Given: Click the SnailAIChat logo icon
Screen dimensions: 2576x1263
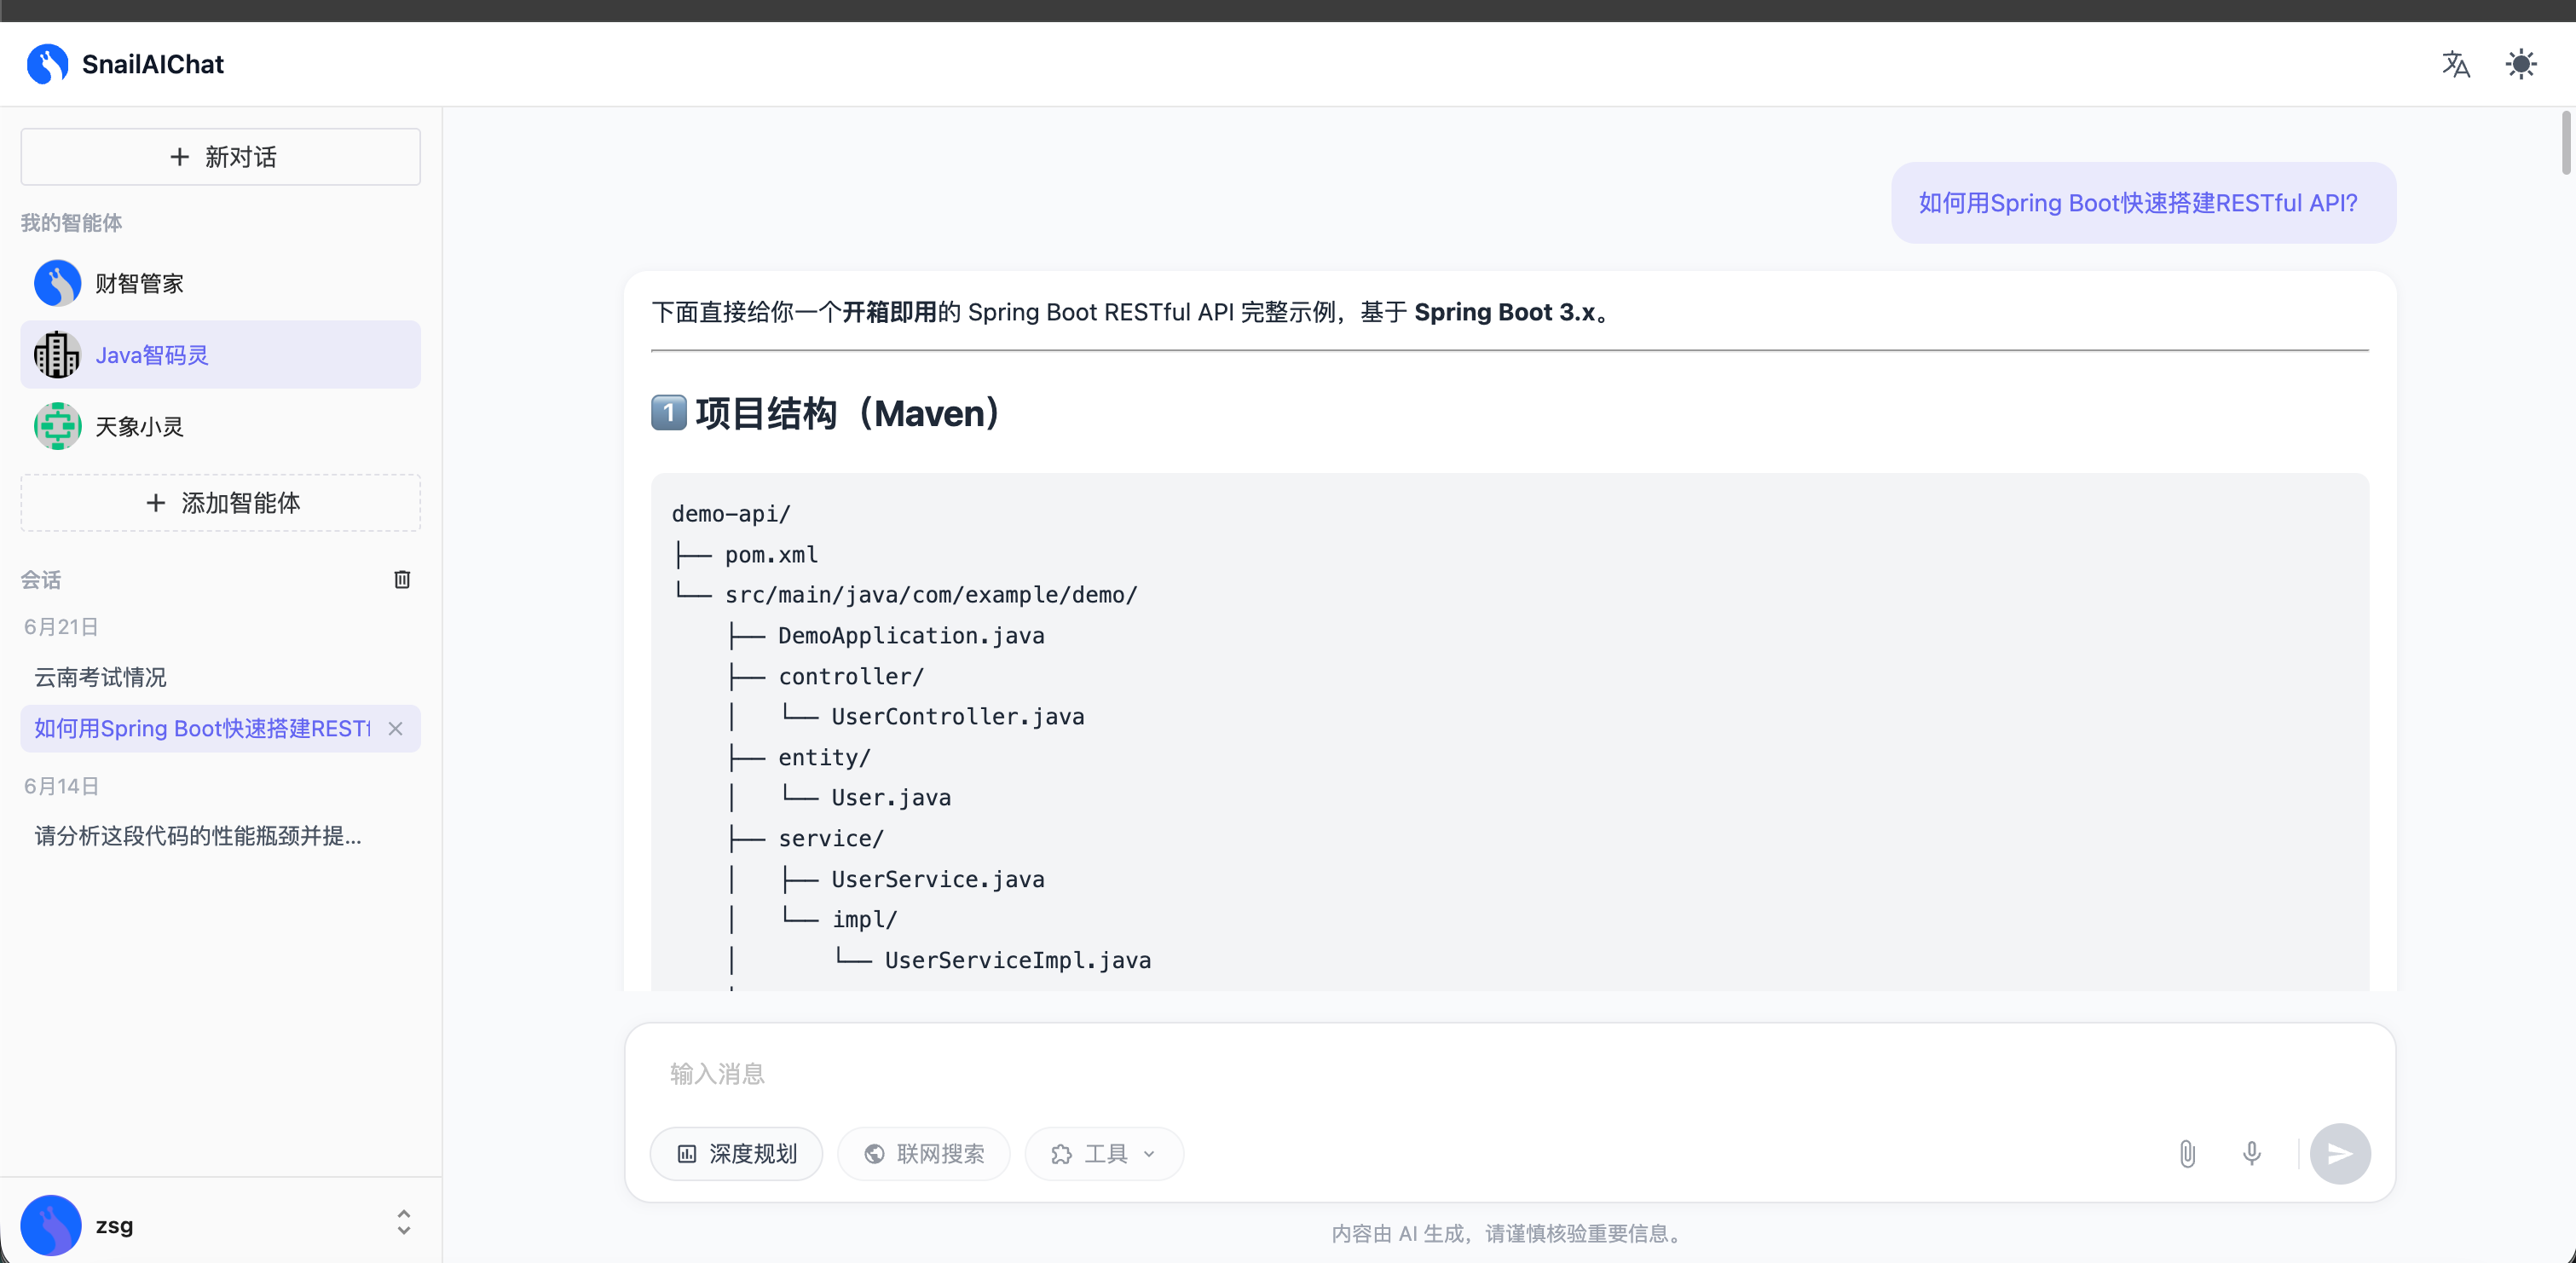Looking at the screenshot, I should pyautogui.click(x=48, y=65).
